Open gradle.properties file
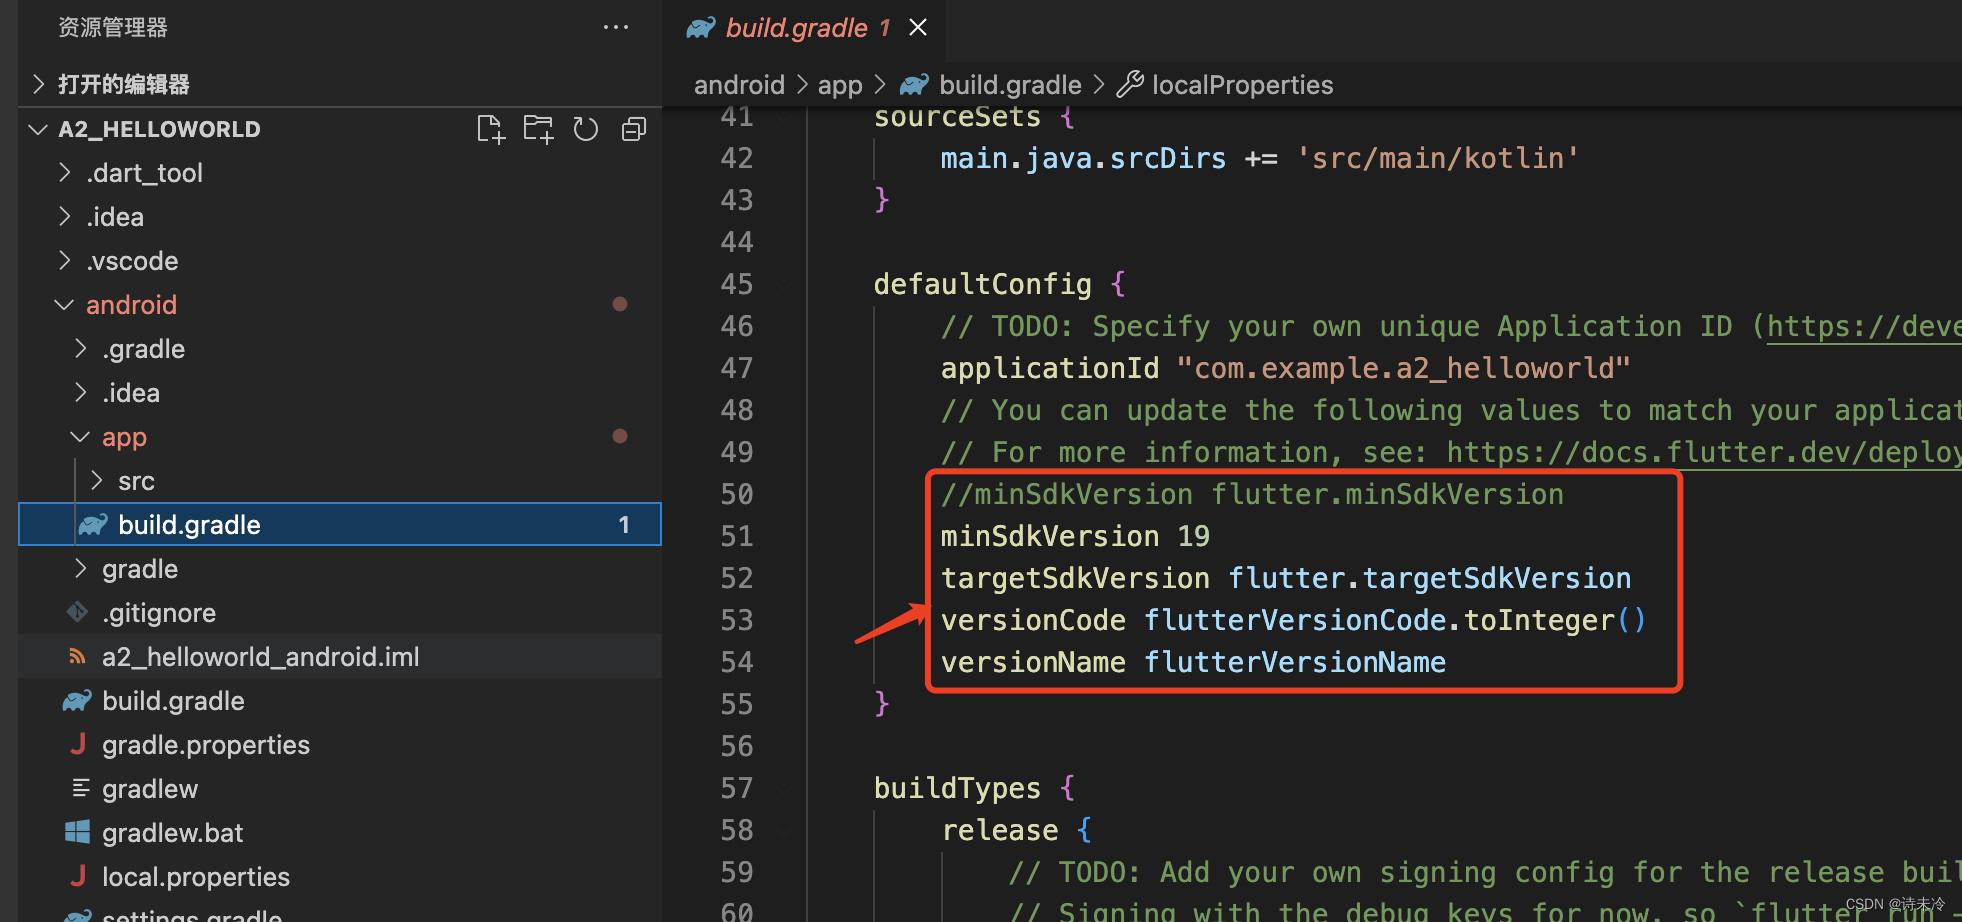 340,745
